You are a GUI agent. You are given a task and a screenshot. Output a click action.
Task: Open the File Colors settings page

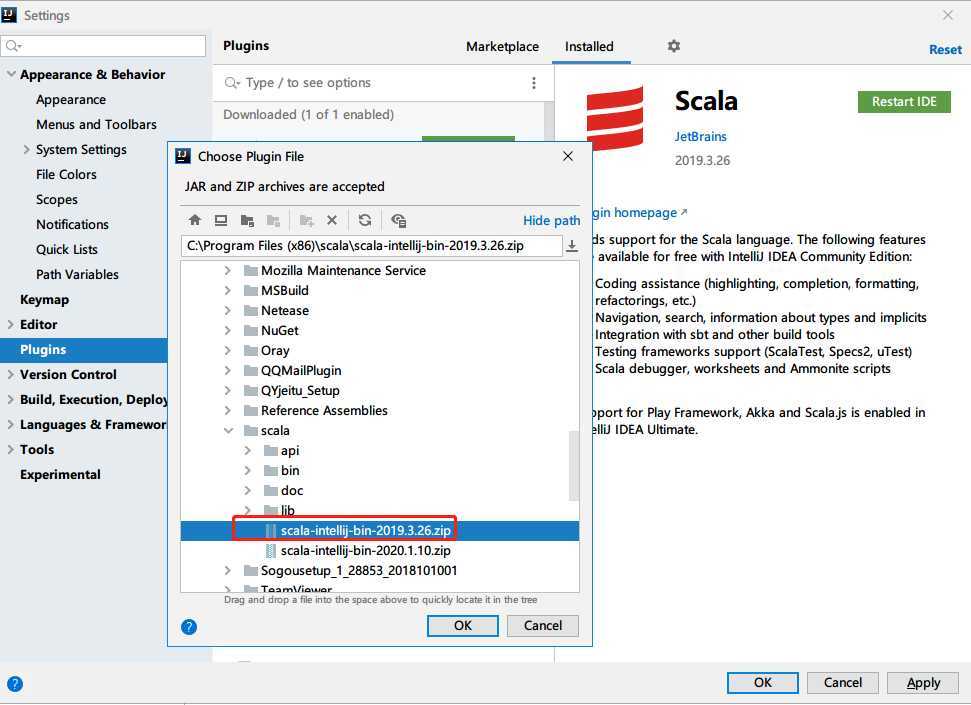[66, 175]
